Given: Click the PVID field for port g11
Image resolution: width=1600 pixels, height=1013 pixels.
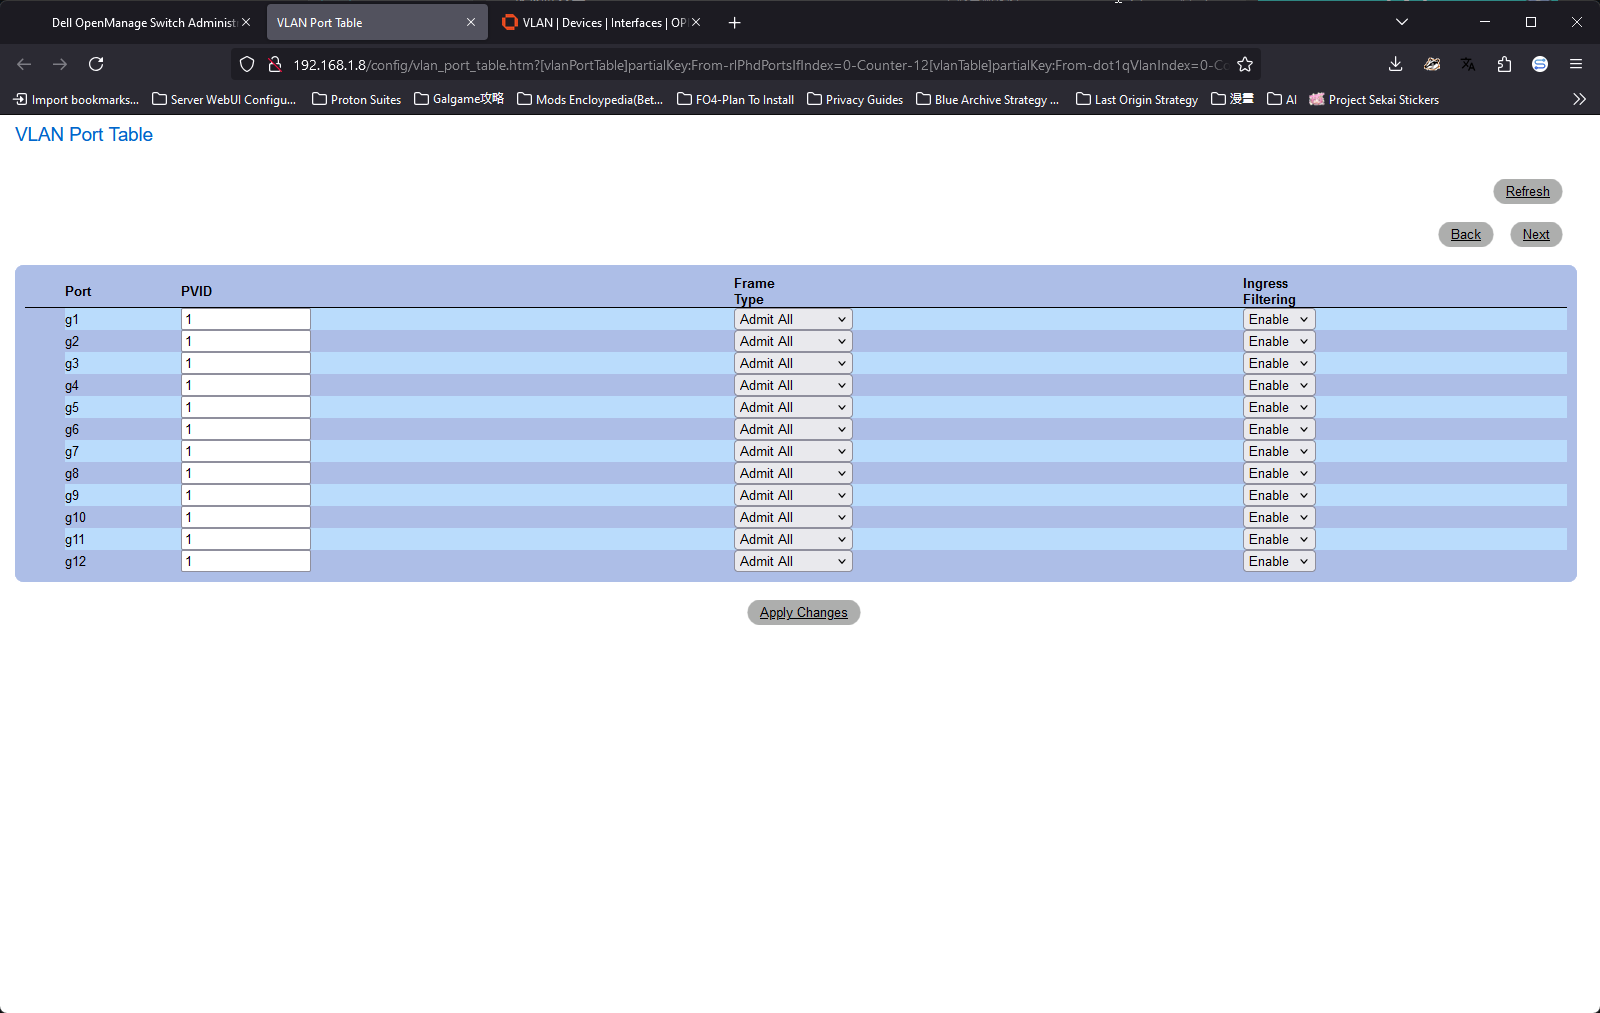Looking at the screenshot, I should point(246,539).
